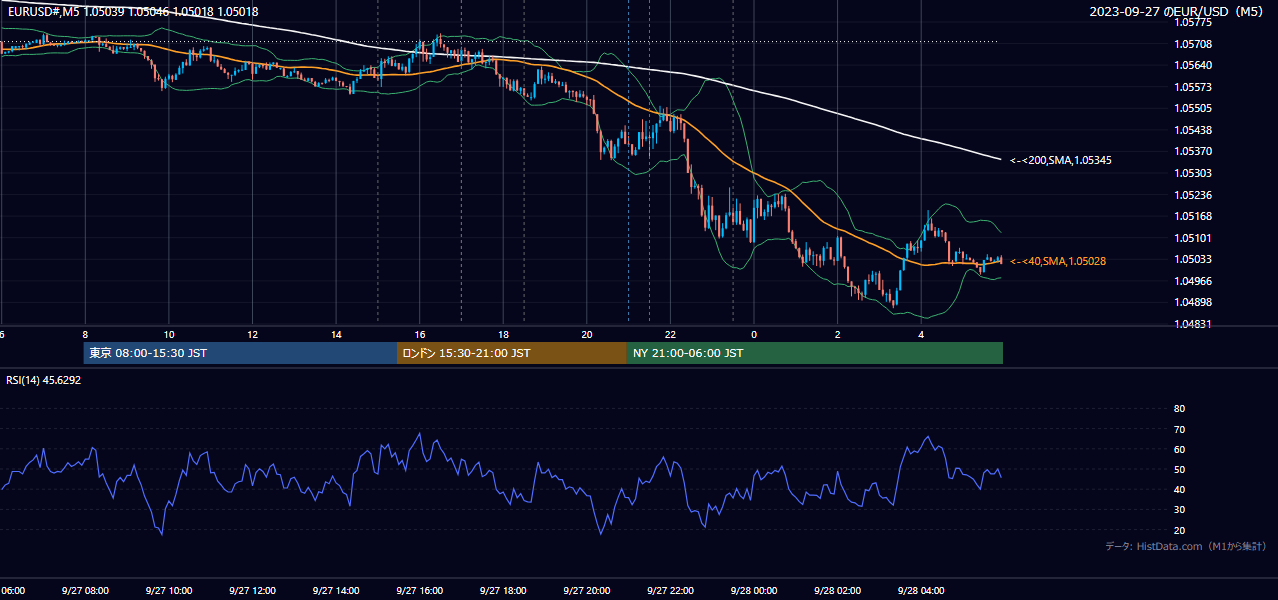Image resolution: width=1278 pixels, height=600 pixels.
Task: Click price axis value 1.05438
Action: point(1193,130)
